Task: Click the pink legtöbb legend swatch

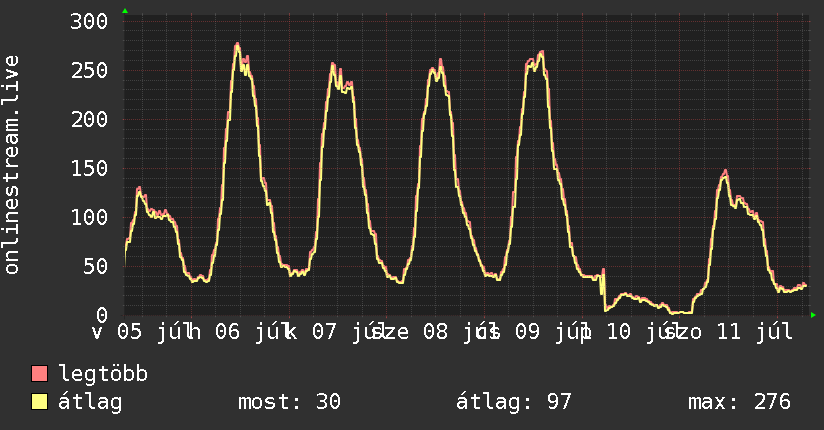Action: point(39,374)
